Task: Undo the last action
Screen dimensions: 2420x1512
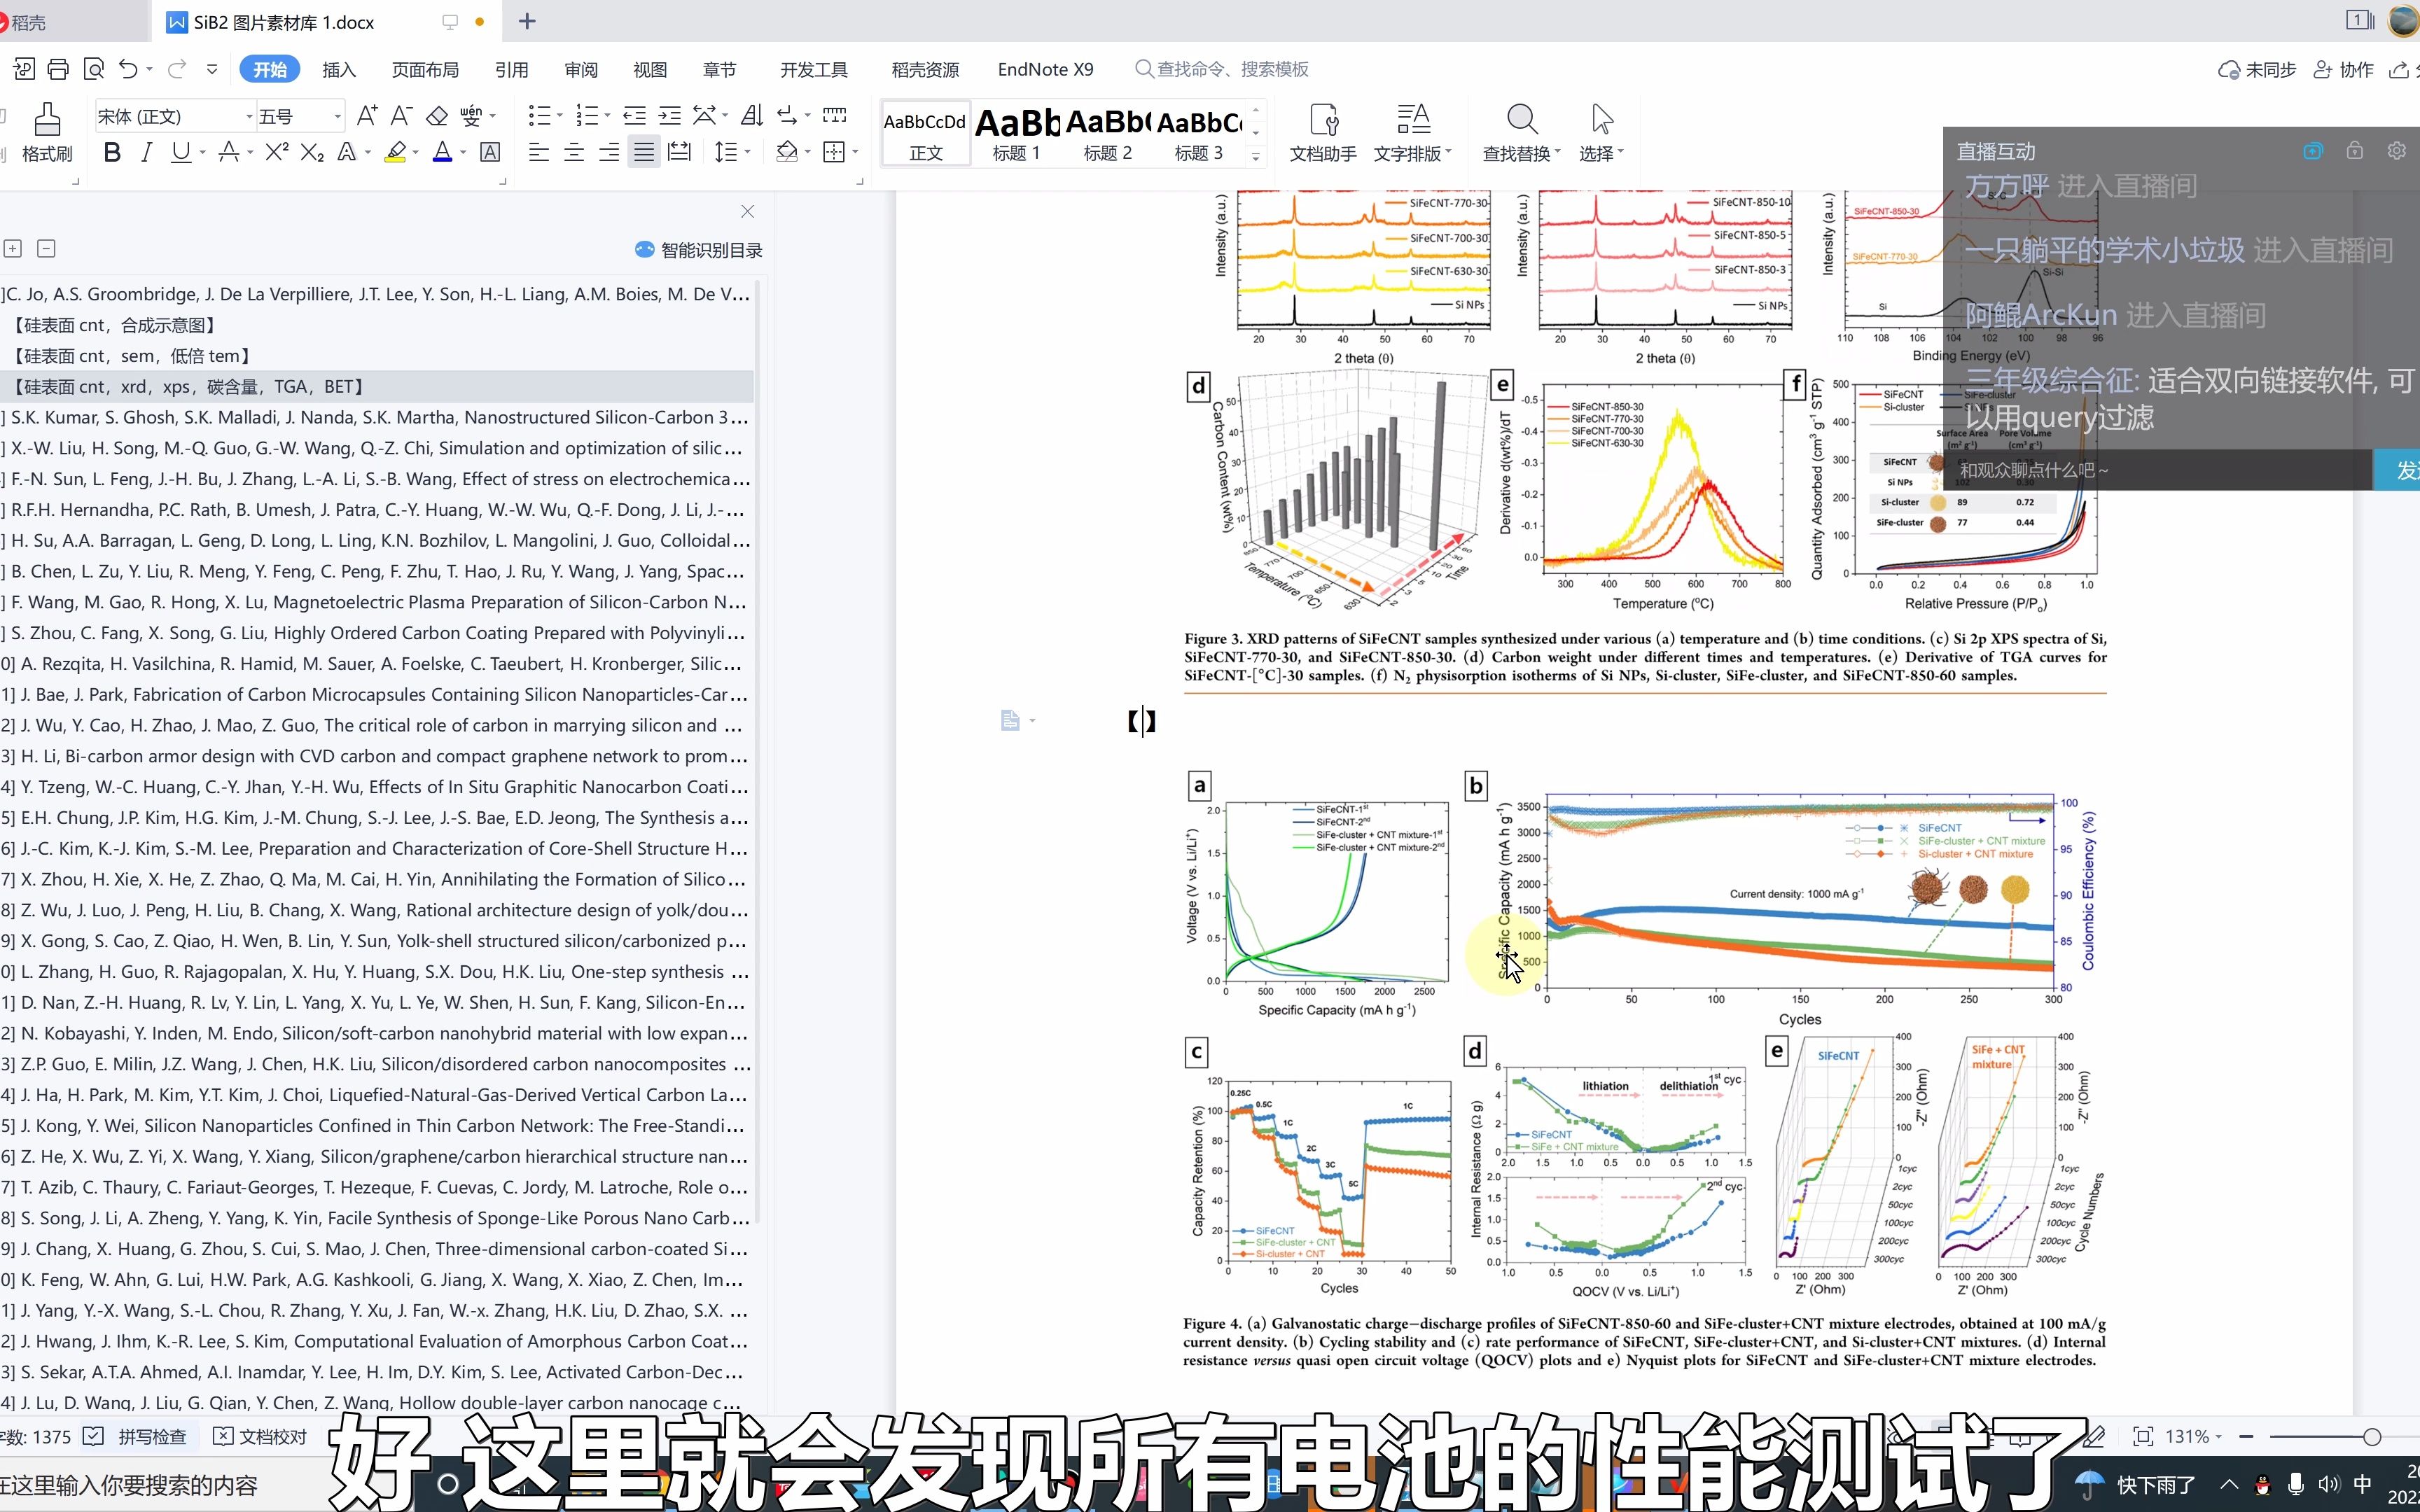Action: [128, 69]
